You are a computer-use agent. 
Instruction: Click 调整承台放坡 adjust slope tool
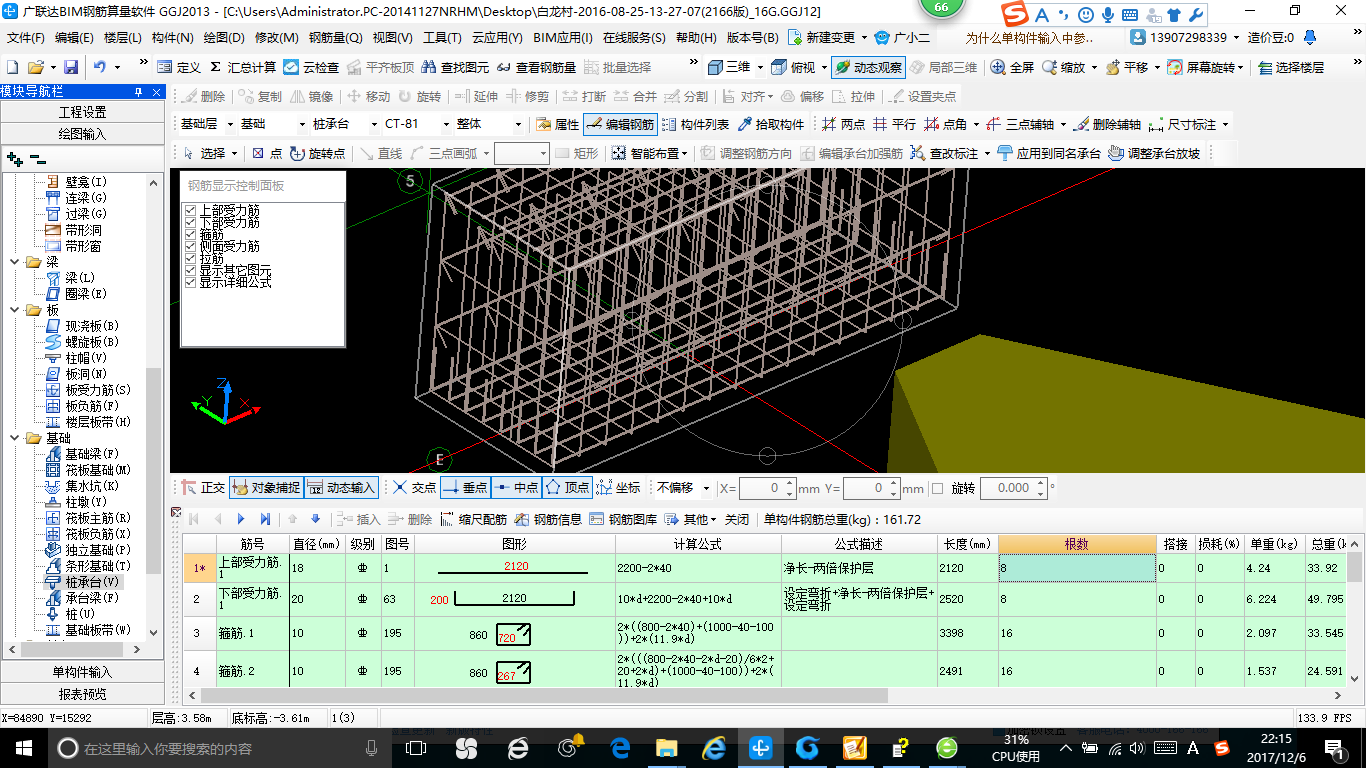point(1154,153)
